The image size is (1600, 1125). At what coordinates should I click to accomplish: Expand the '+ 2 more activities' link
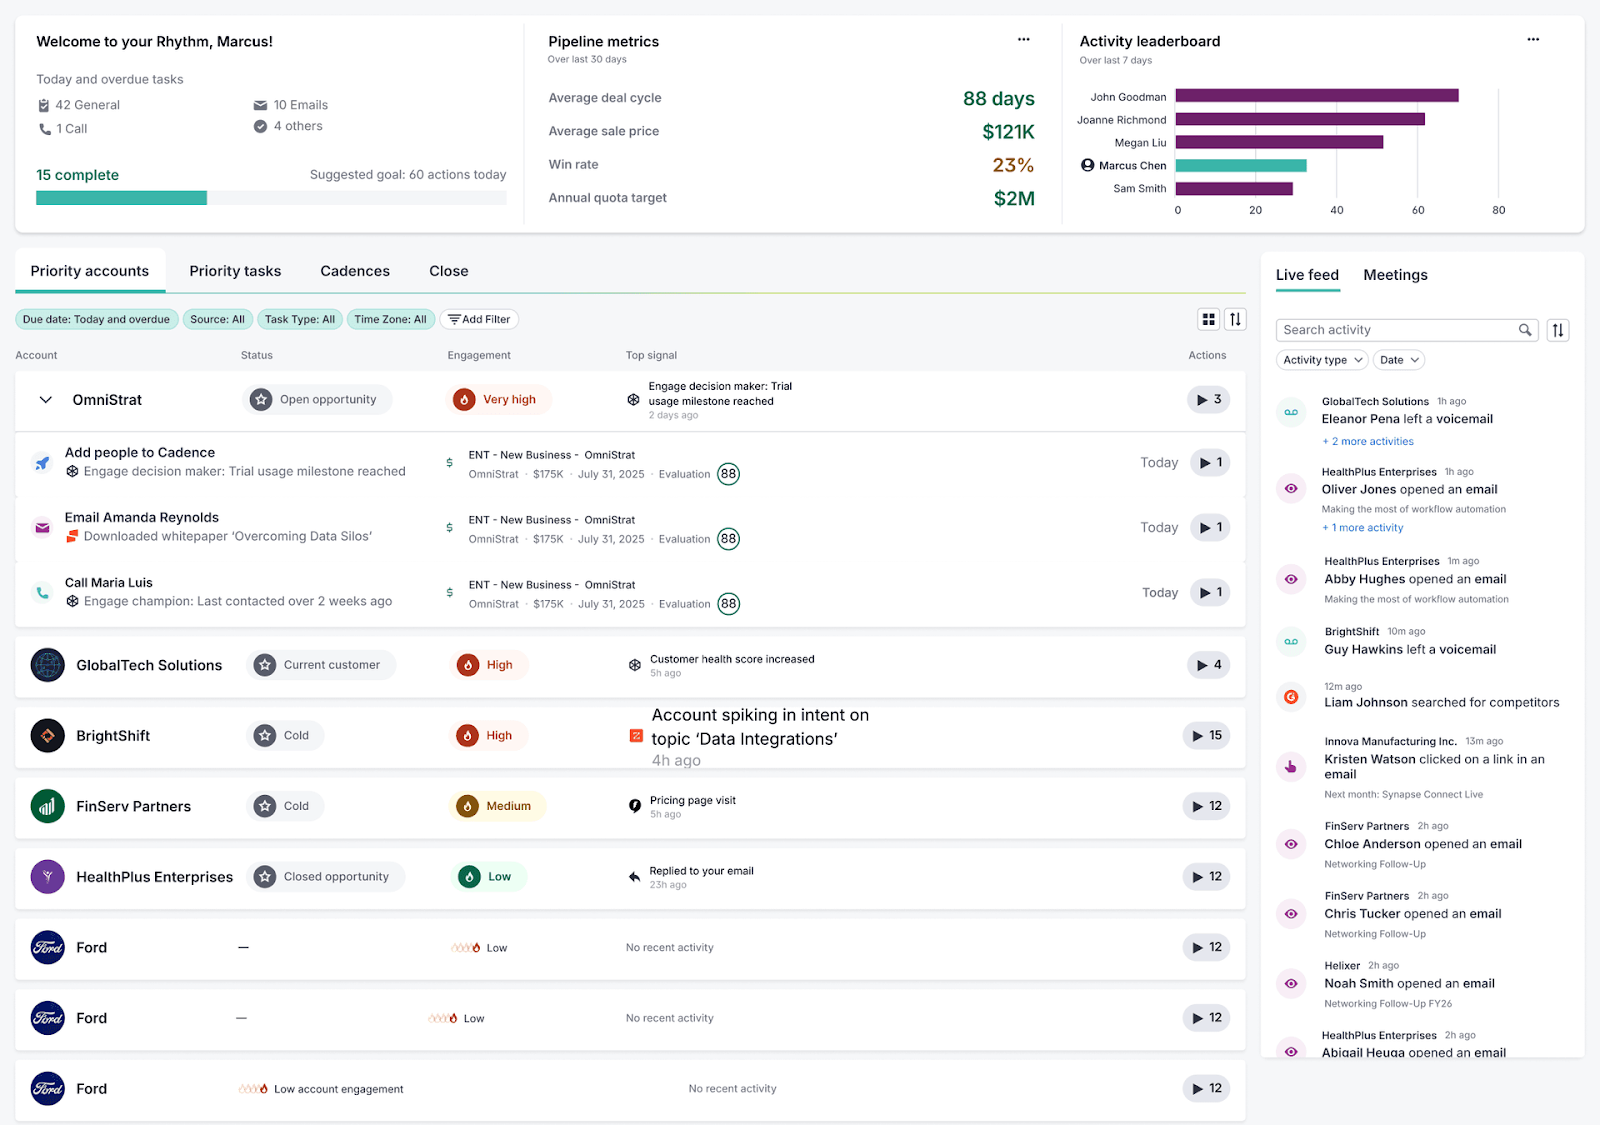(x=1368, y=441)
